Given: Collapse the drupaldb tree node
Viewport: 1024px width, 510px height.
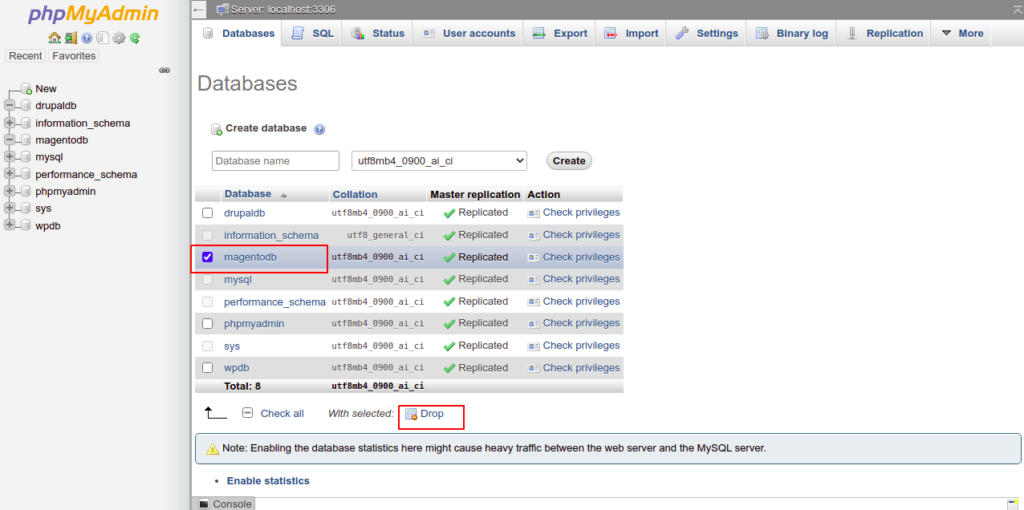Looking at the screenshot, I should (9, 106).
